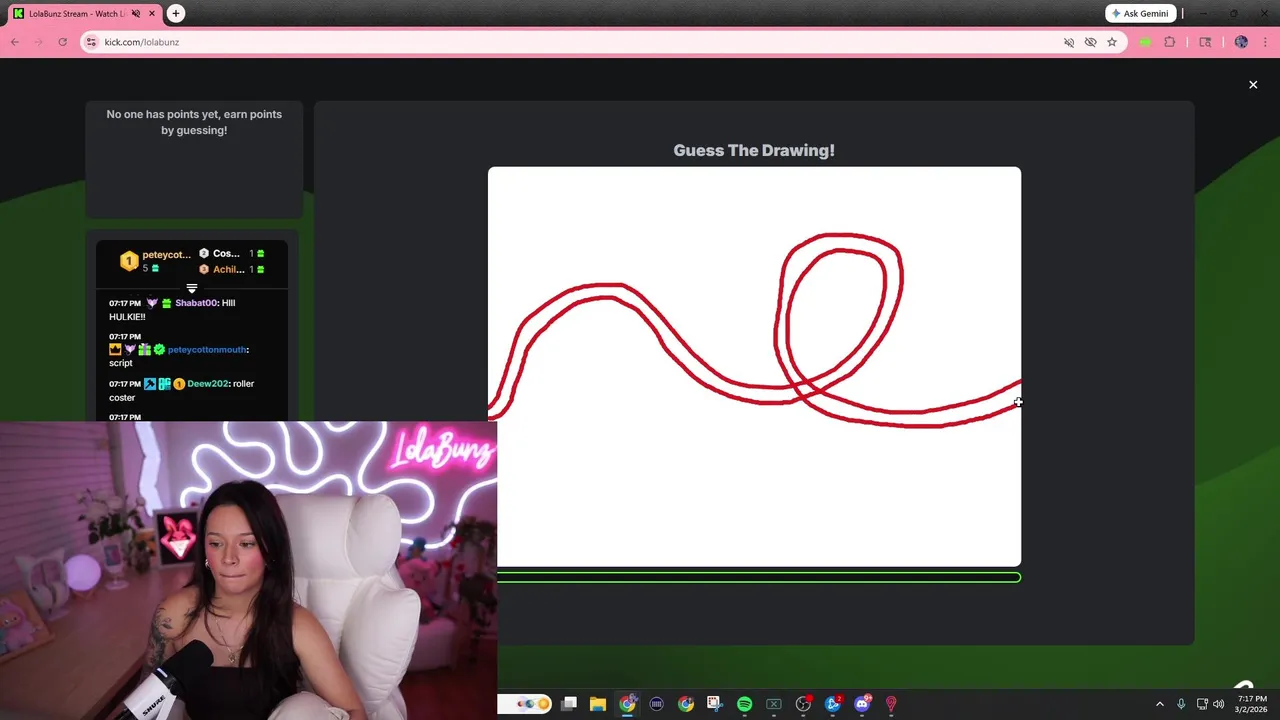
Task: Click the gold rank 1 hexagon badge
Action: [129, 261]
